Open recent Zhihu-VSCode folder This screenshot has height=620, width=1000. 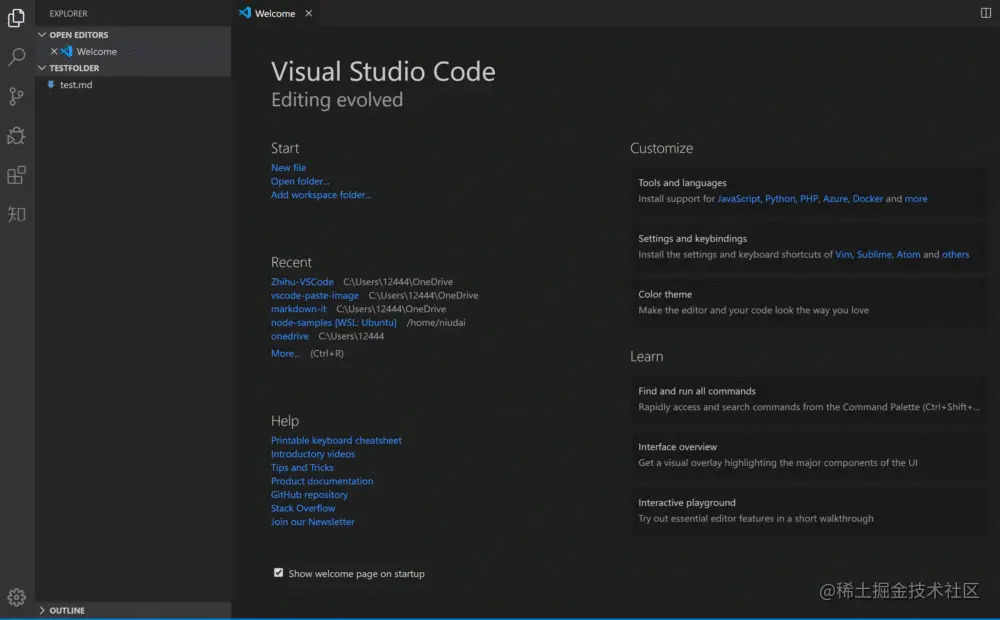pos(302,281)
